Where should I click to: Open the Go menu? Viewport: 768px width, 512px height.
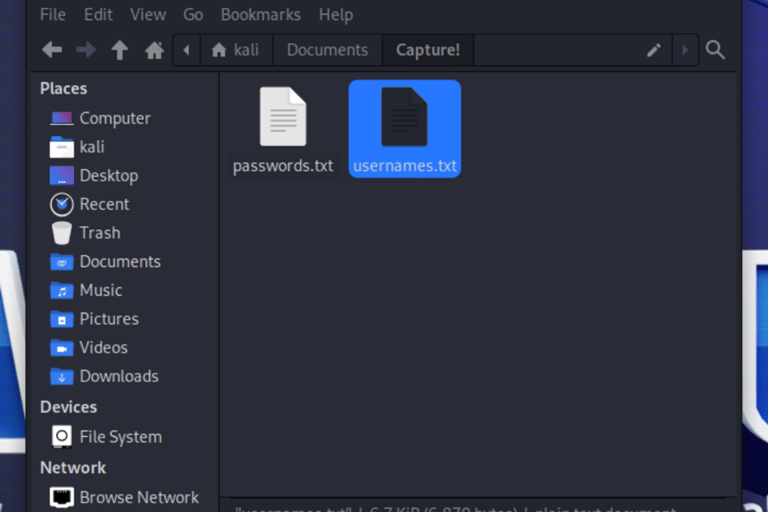pos(193,15)
